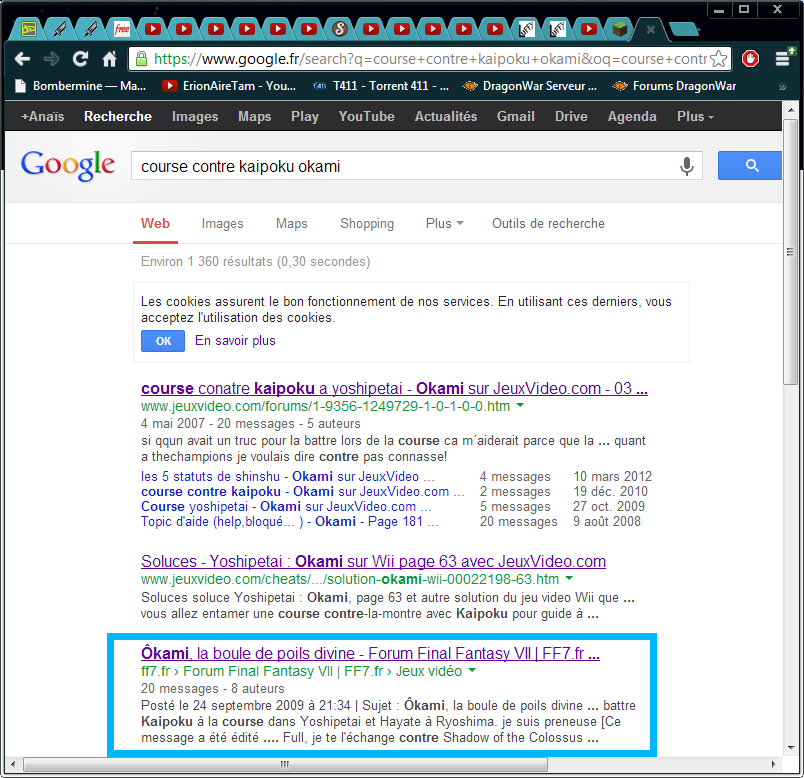The image size is (804, 778).
Task: Click the vertical scrollbar thumb
Action: (x=790, y=251)
